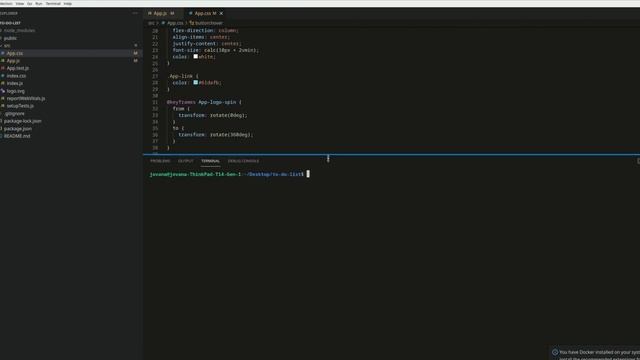This screenshot has width=640, height=360.
Task: Switch to the Problems panel tab
Action: pos(160,161)
